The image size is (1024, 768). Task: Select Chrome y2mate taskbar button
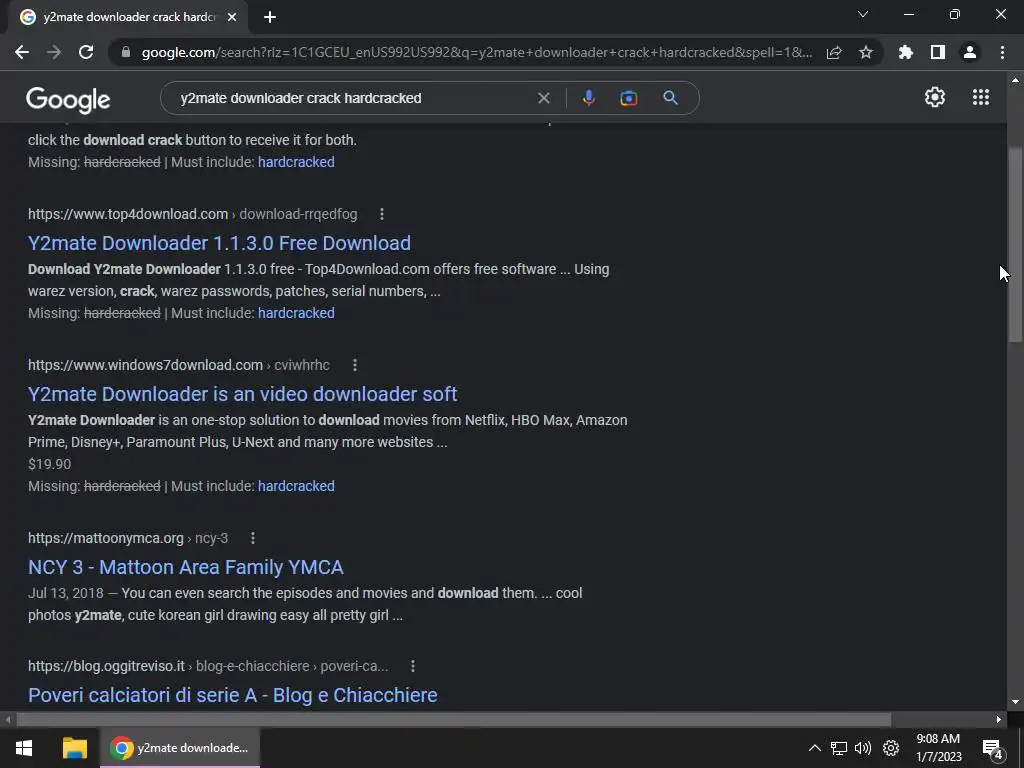tap(180, 748)
